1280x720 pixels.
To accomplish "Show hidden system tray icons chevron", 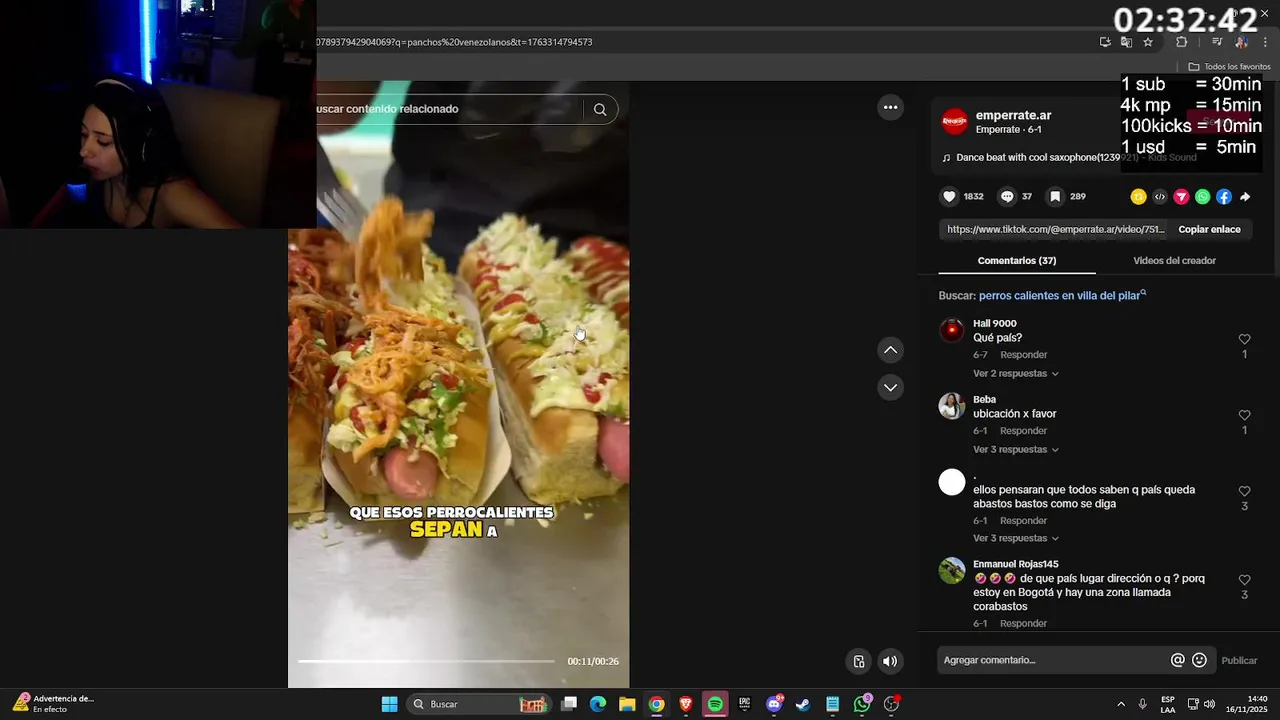I will [1121, 704].
